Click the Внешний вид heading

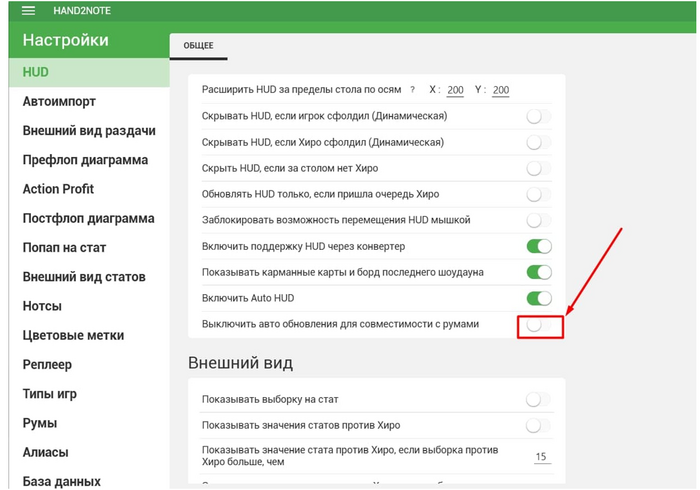tap(241, 363)
